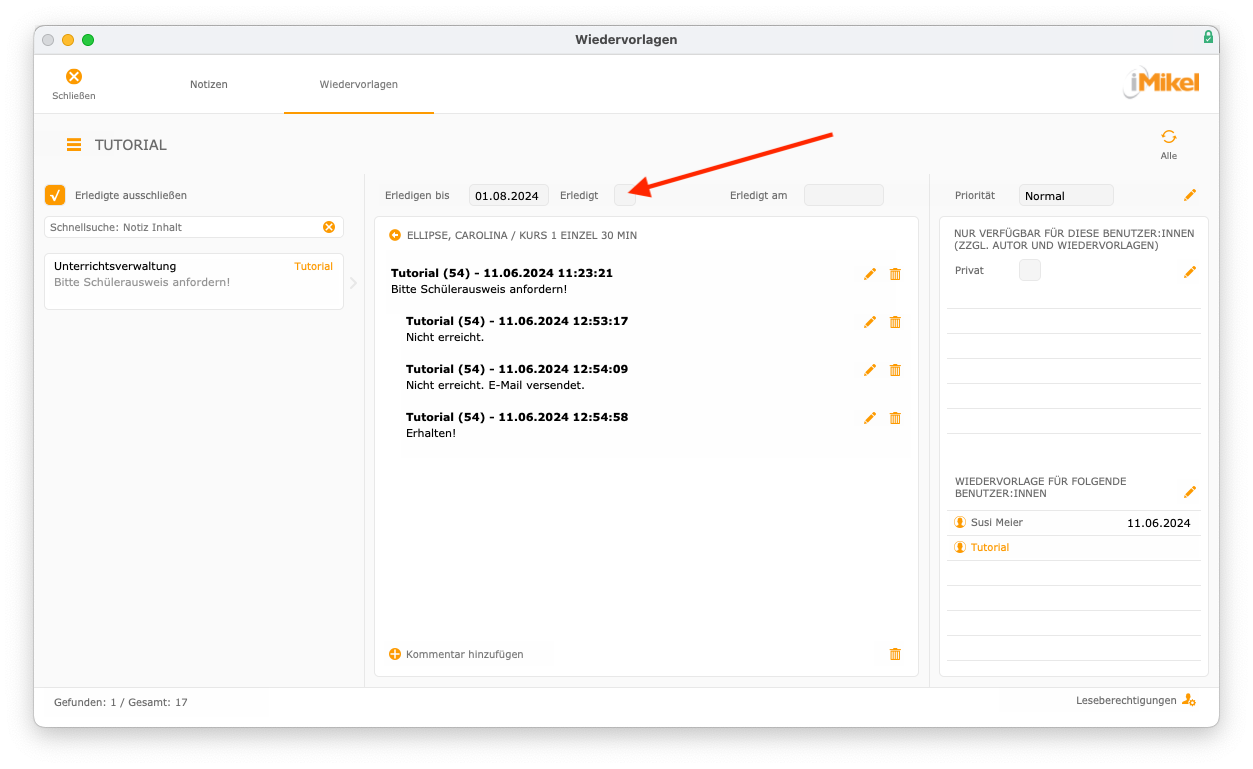Open Leseberechtigungen permissions icon
Viewport: 1253px width, 769px height.
click(1189, 700)
